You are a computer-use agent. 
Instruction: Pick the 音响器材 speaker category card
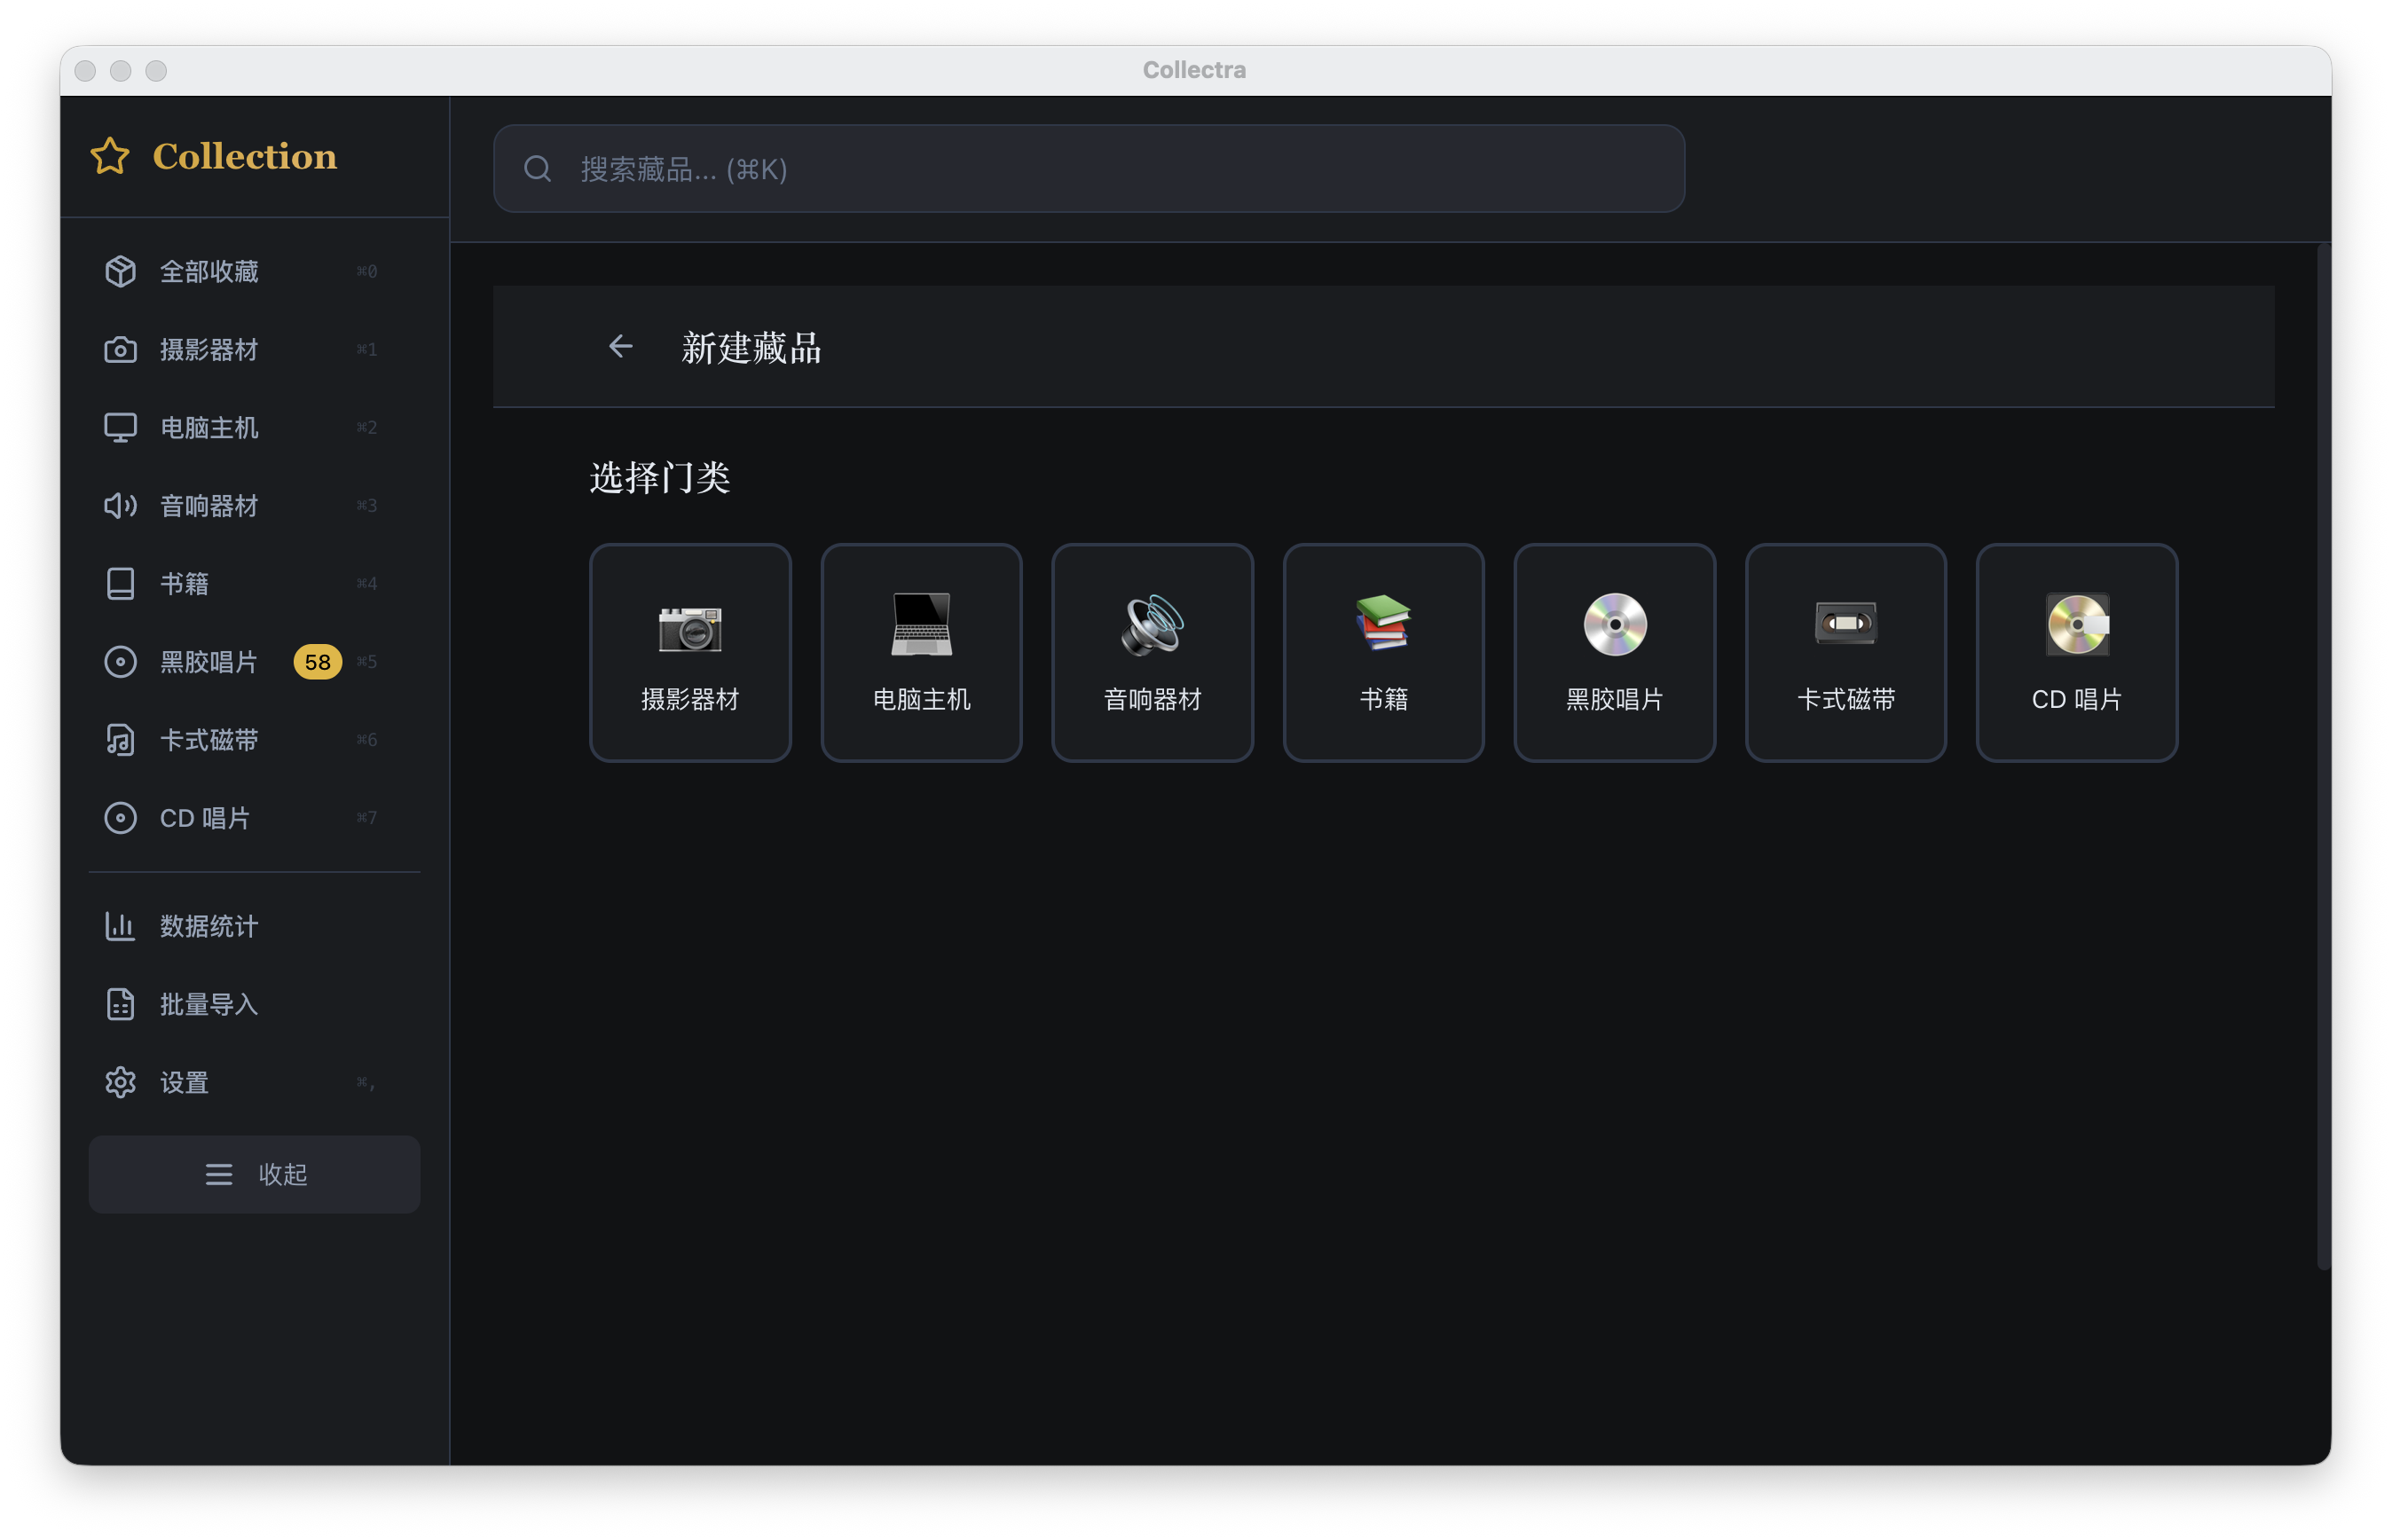coord(1152,652)
